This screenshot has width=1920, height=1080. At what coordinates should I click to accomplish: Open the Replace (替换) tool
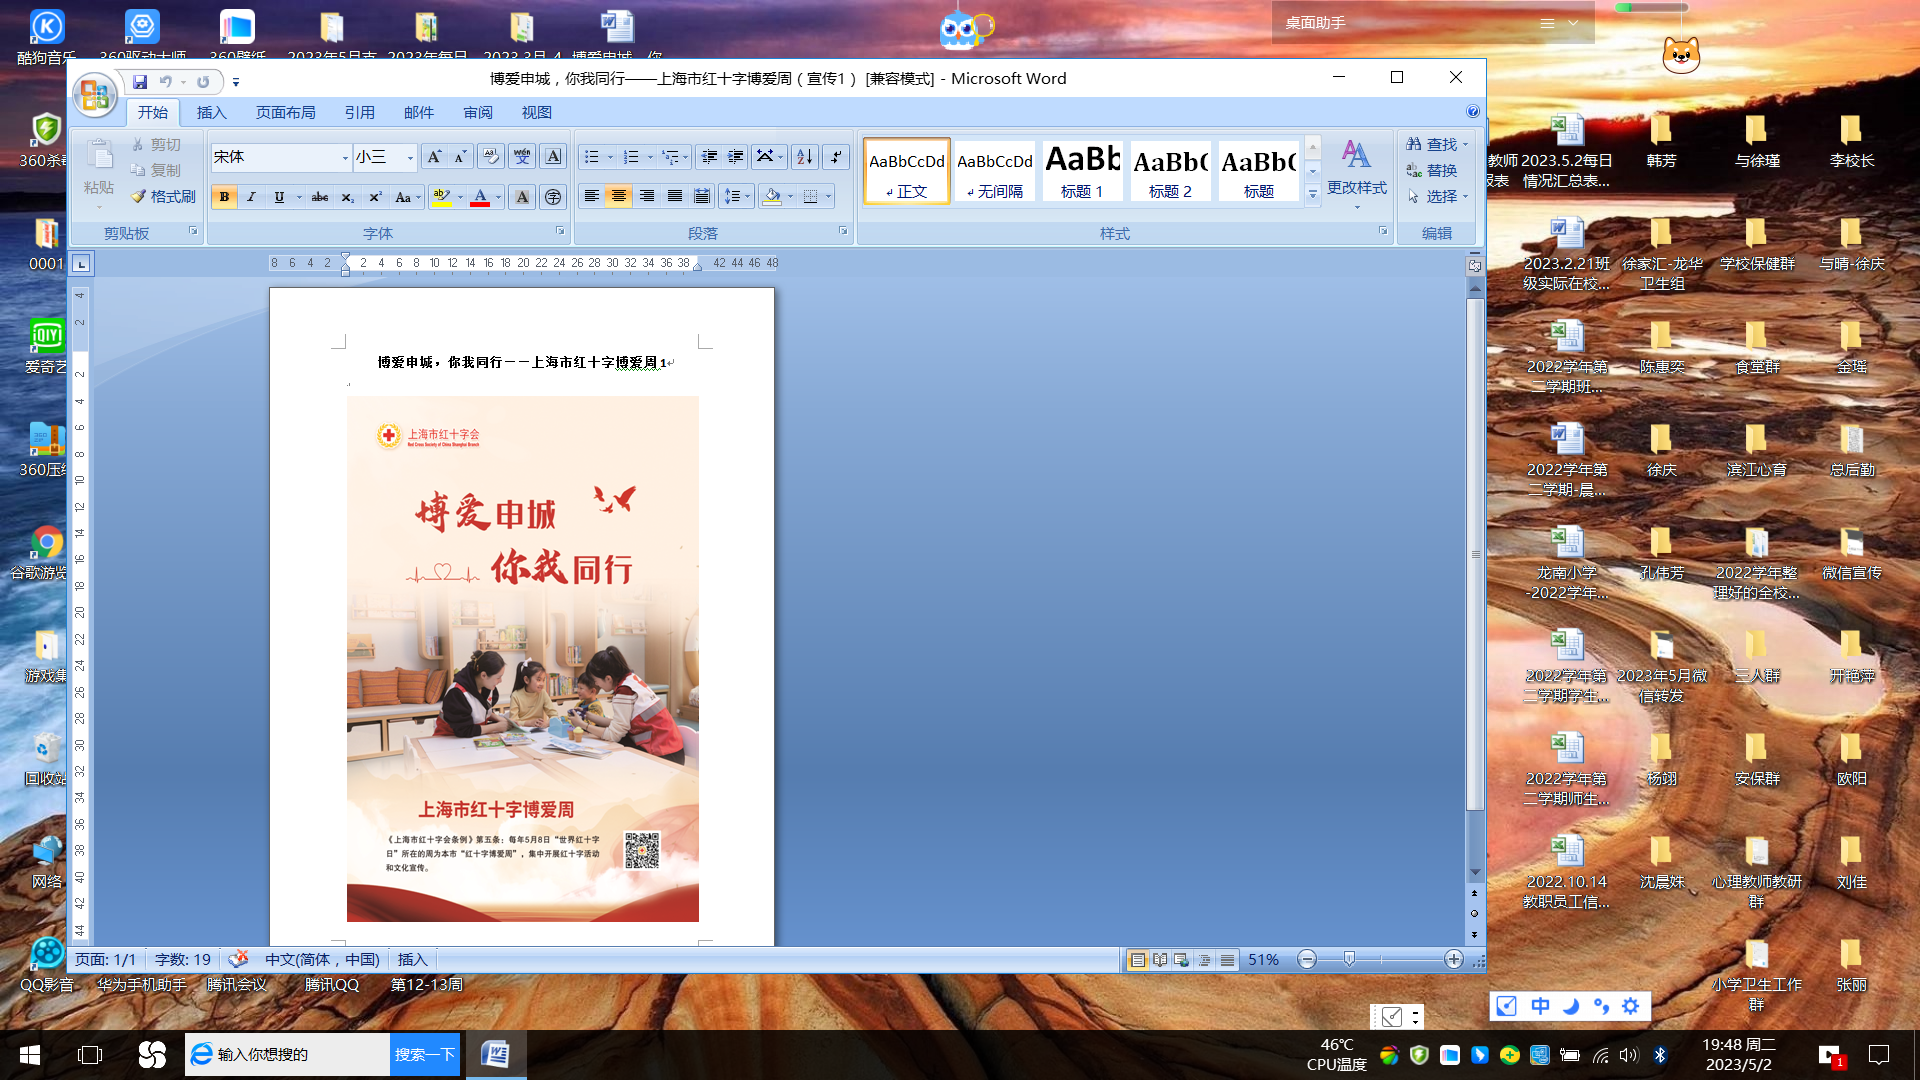1432,171
